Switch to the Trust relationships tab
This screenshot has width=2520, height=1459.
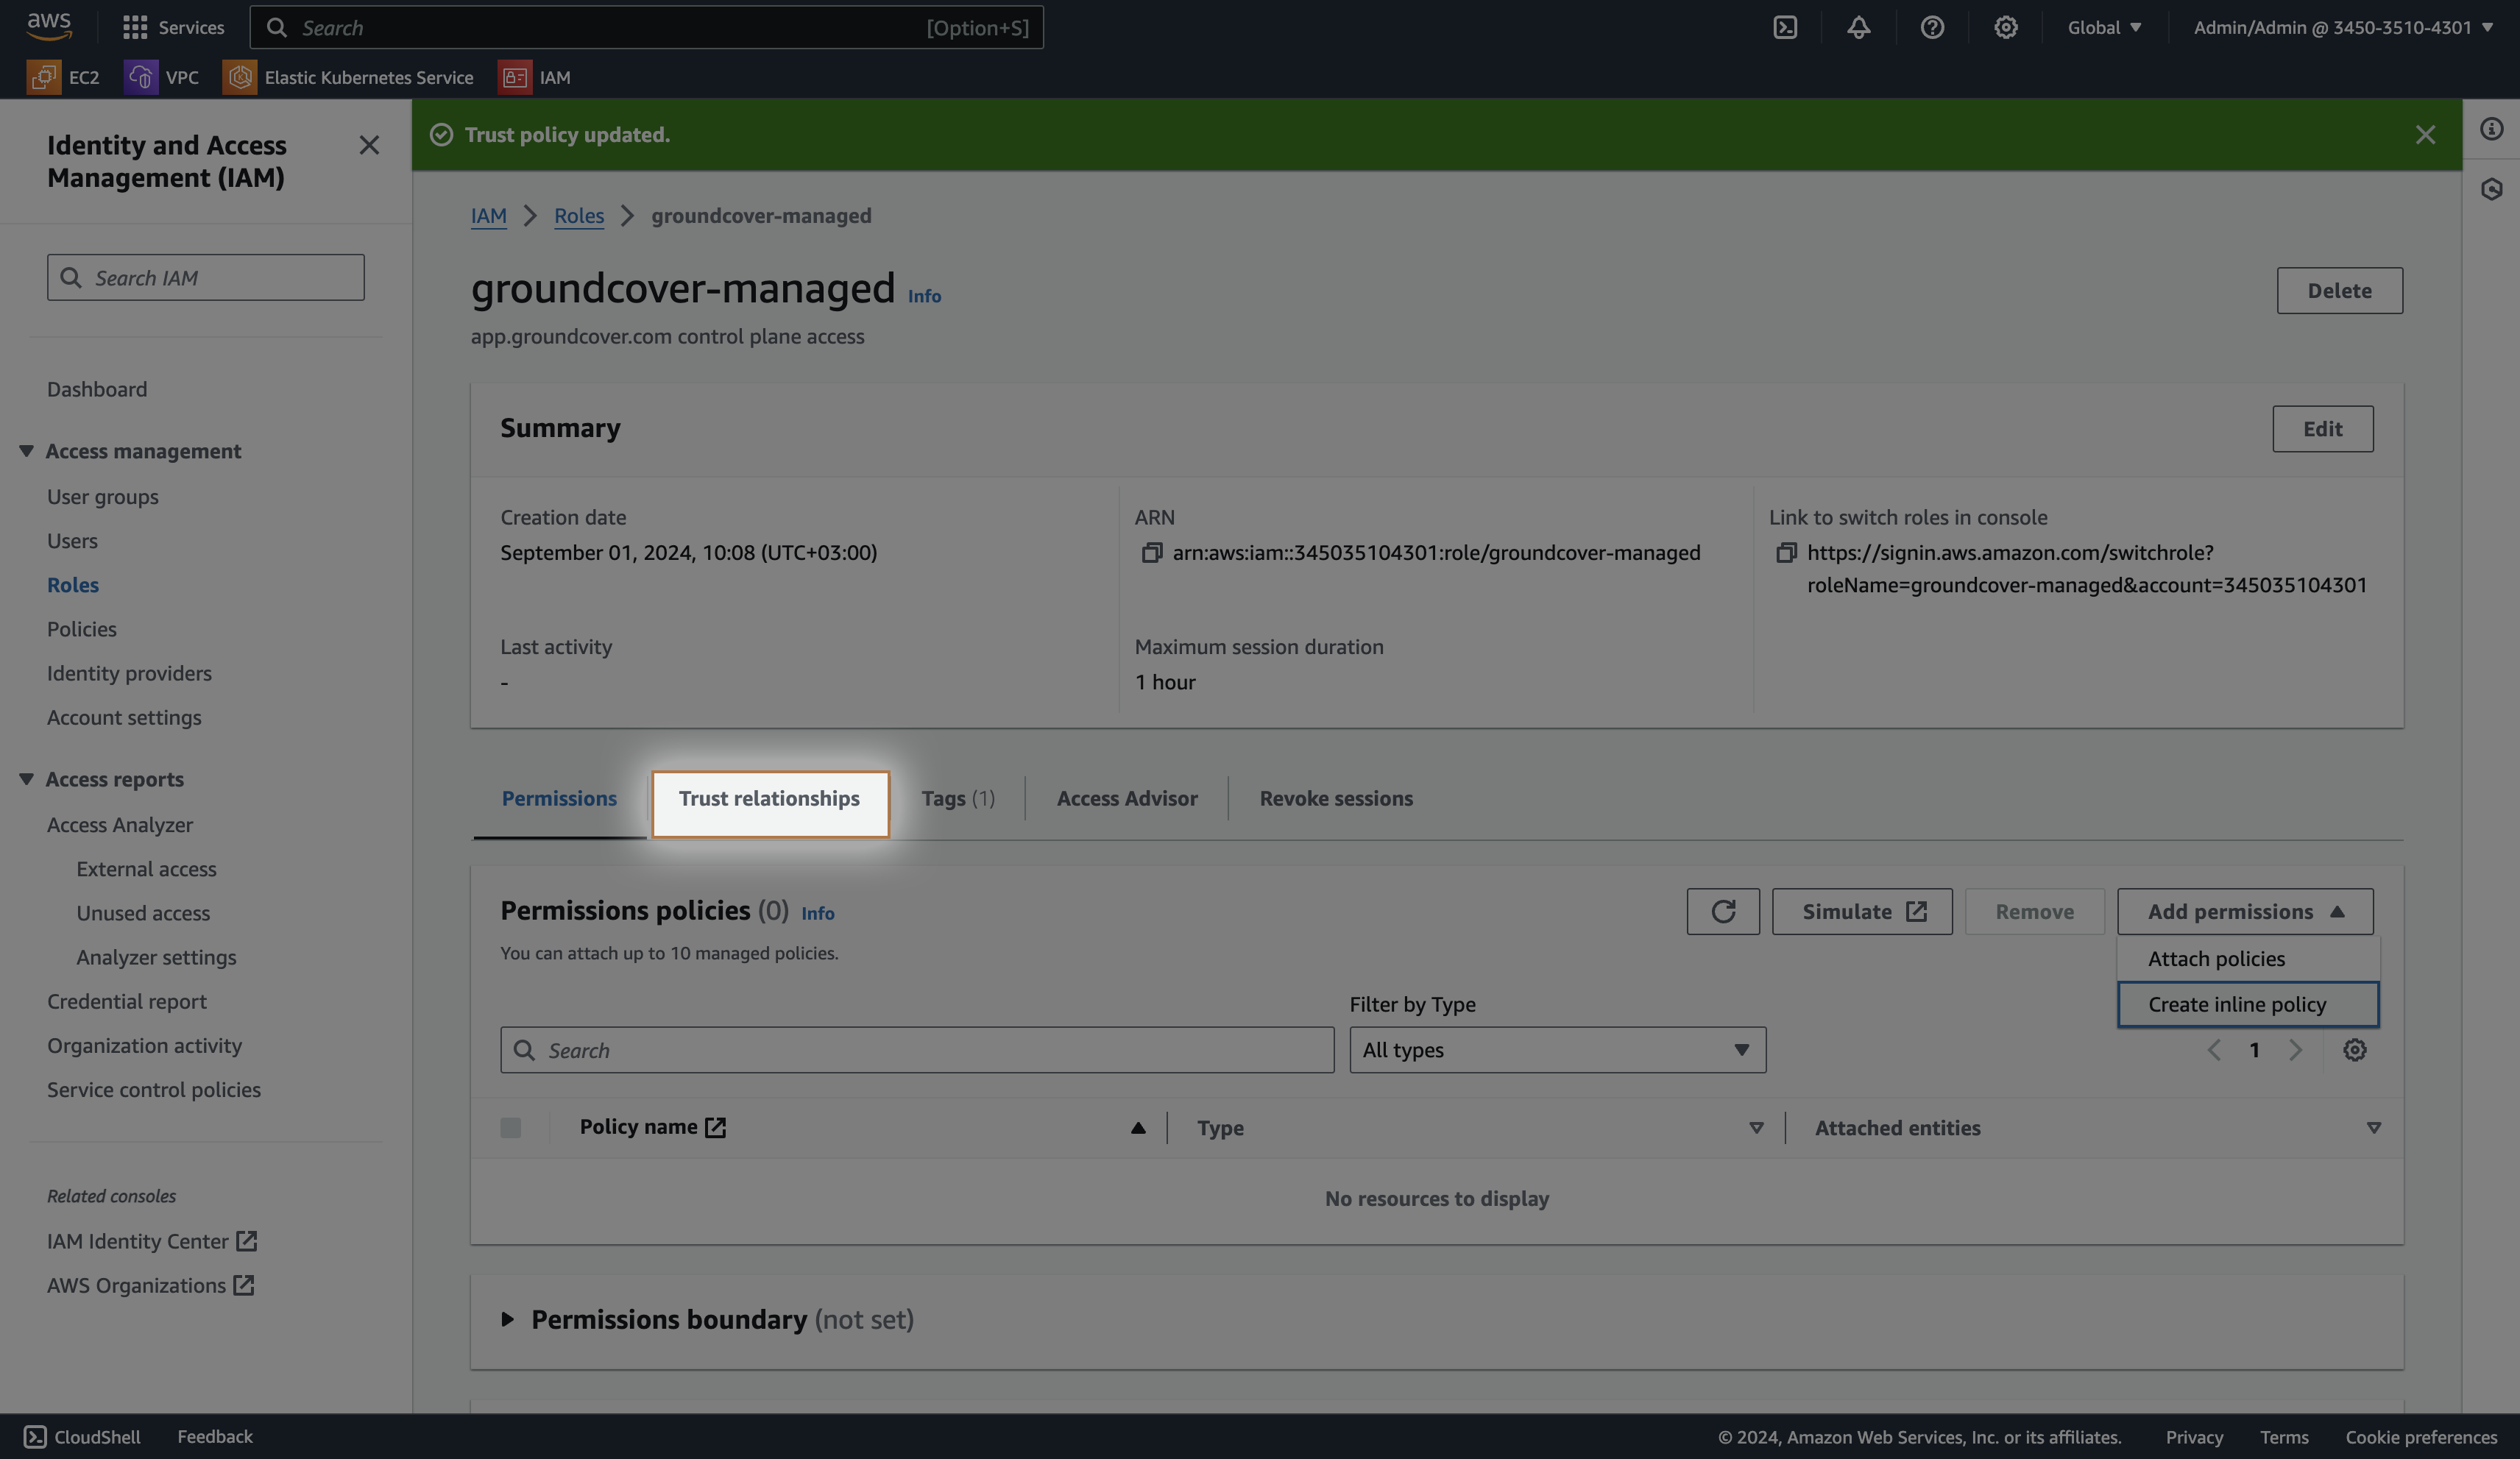click(769, 799)
